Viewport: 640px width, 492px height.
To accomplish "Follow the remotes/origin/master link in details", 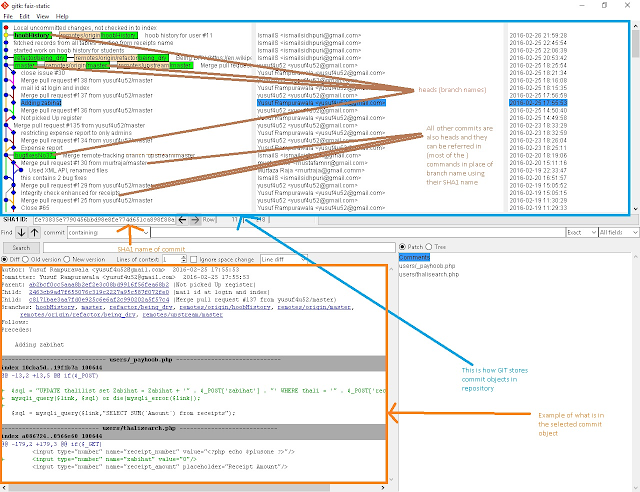I will pyautogui.click(x=314, y=307).
